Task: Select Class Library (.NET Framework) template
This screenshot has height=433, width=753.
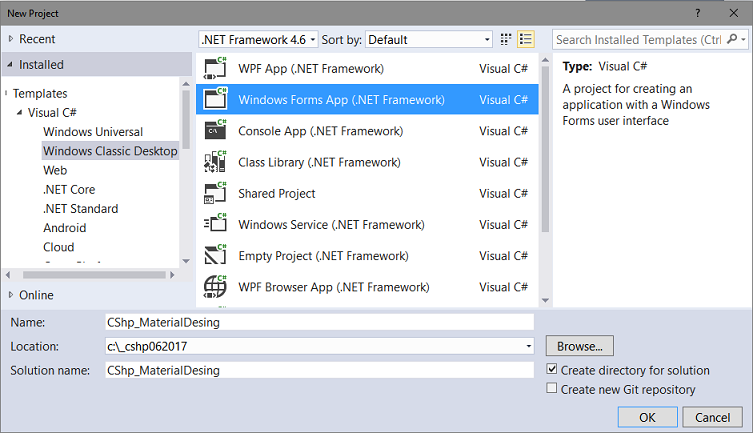Action: 367,162
